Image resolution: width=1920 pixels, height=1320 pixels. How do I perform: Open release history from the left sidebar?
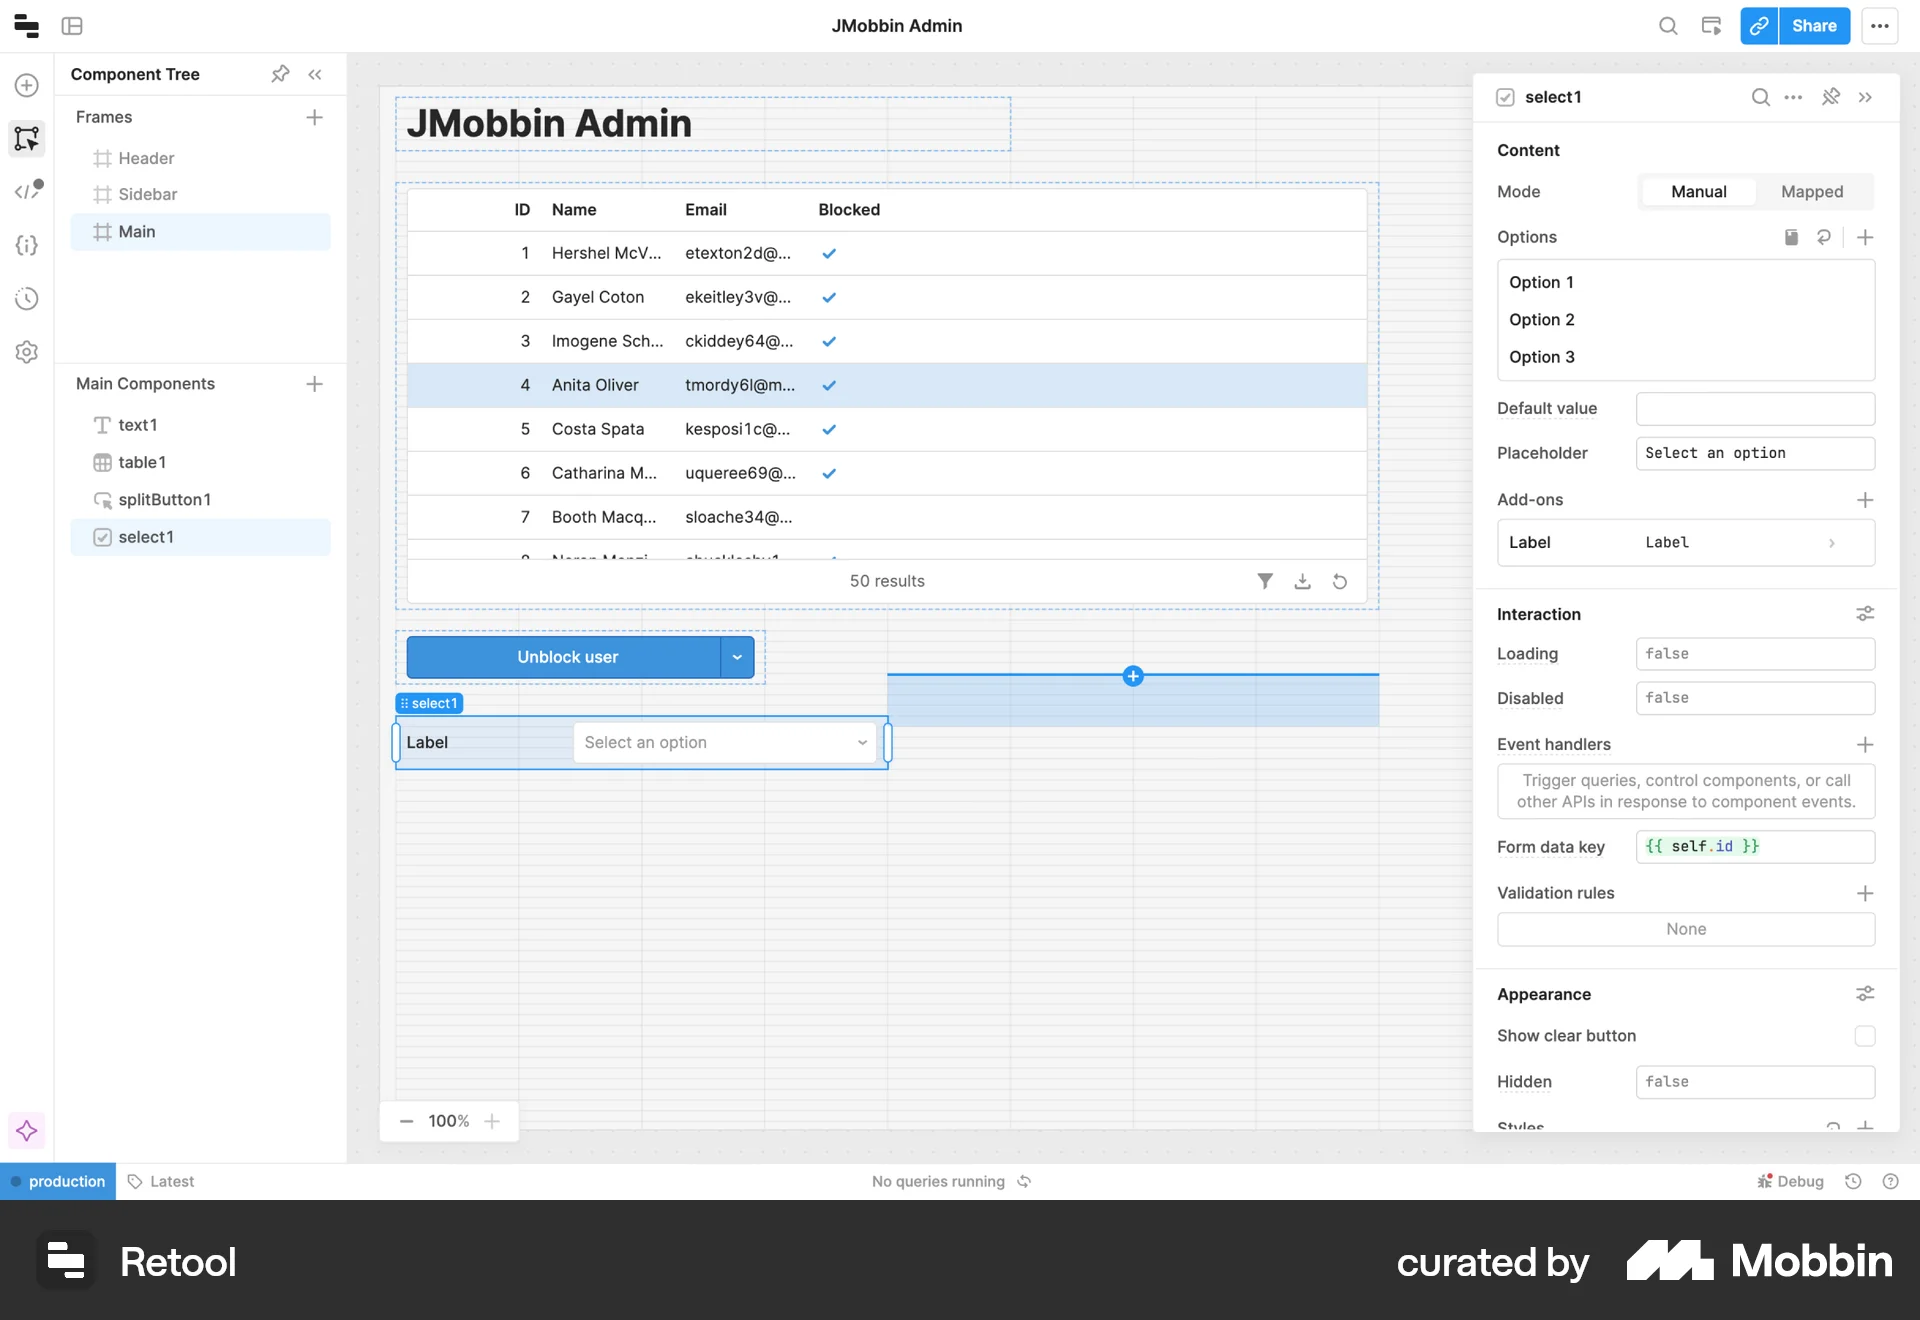pos(26,298)
